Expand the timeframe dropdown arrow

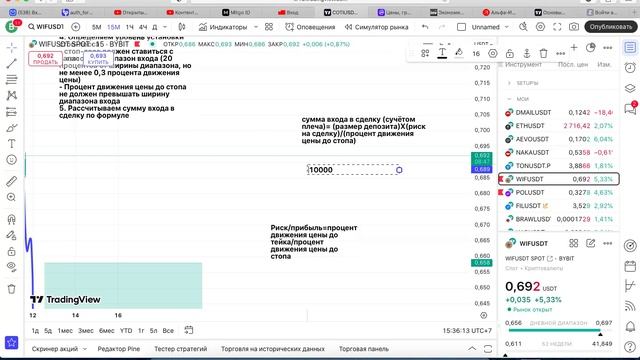(x=165, y=27)
